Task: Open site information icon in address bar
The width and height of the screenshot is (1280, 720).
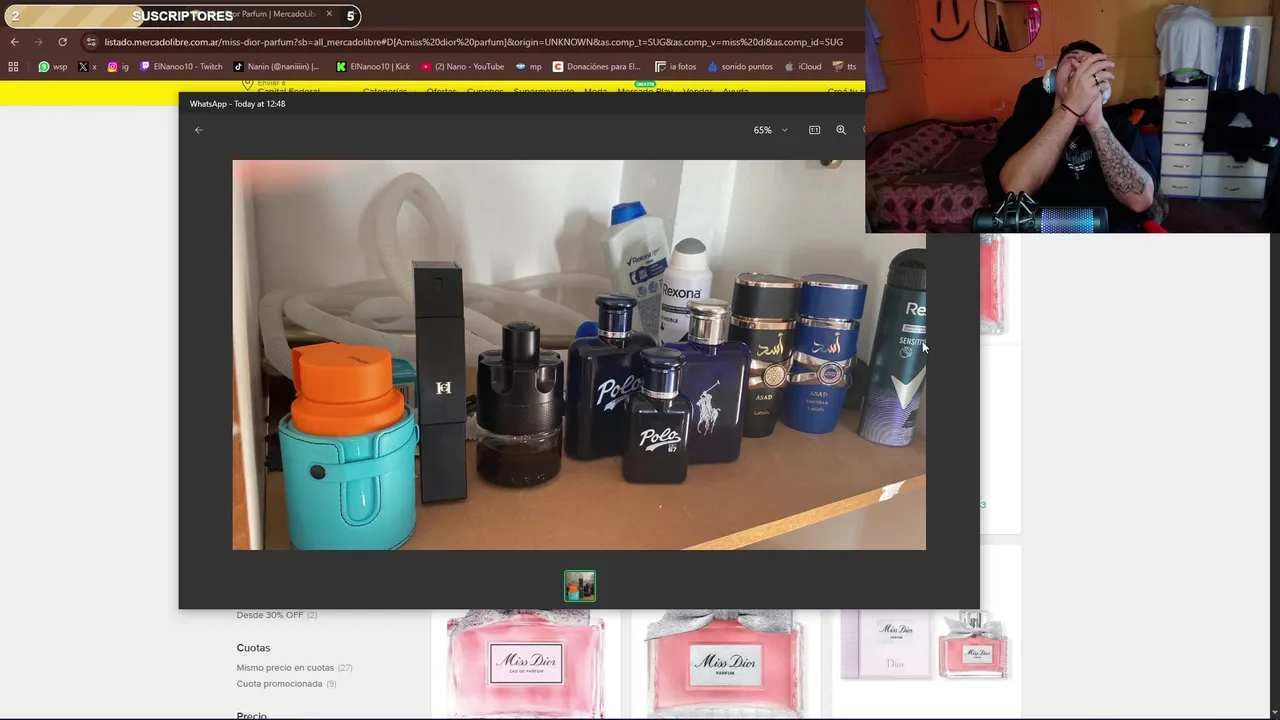Action: pyautogui.click(x=91, y=42)
